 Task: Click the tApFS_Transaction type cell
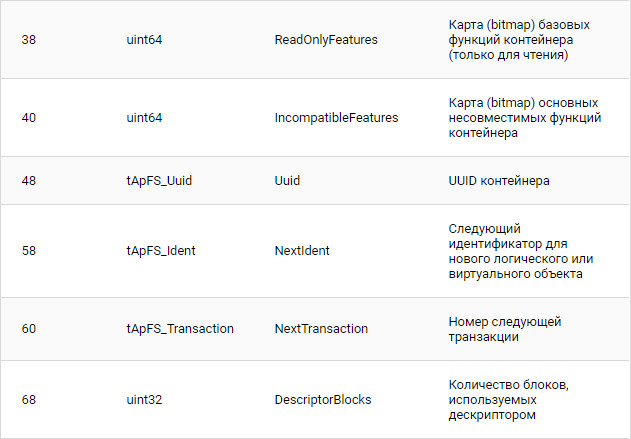pos(180,328)
